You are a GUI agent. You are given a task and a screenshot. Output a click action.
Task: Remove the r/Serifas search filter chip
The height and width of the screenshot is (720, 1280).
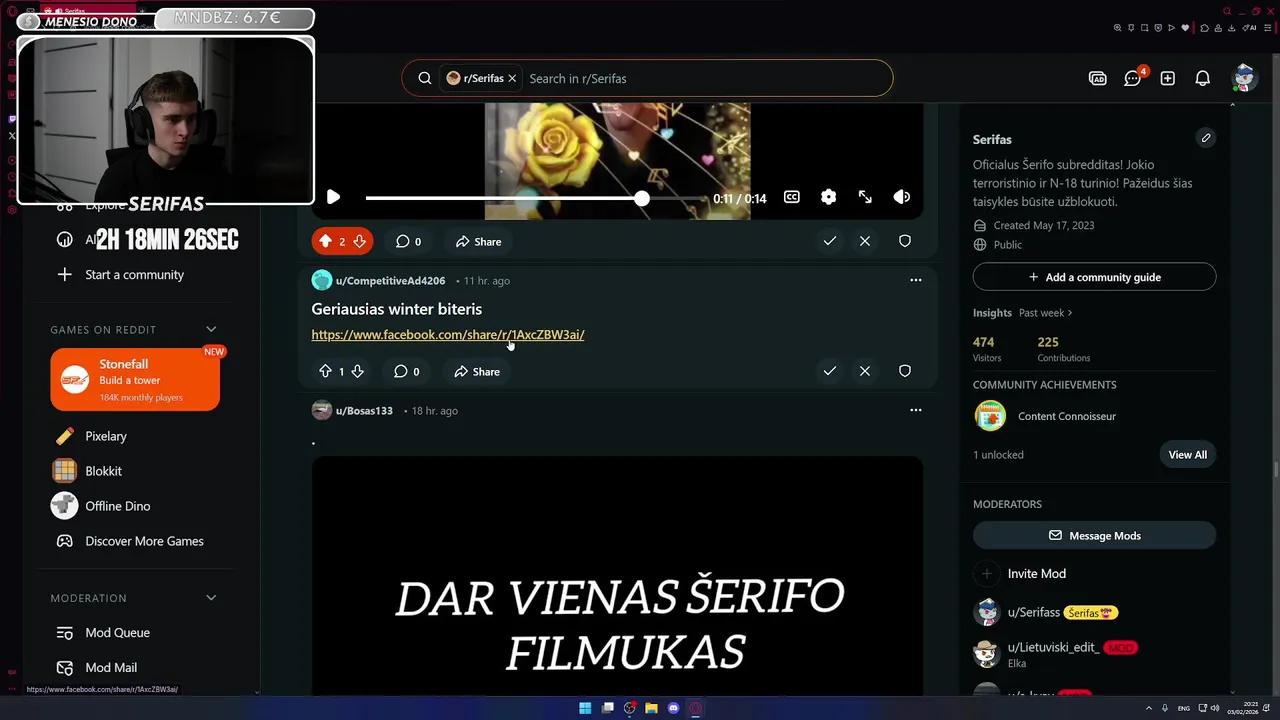[512, 78]
